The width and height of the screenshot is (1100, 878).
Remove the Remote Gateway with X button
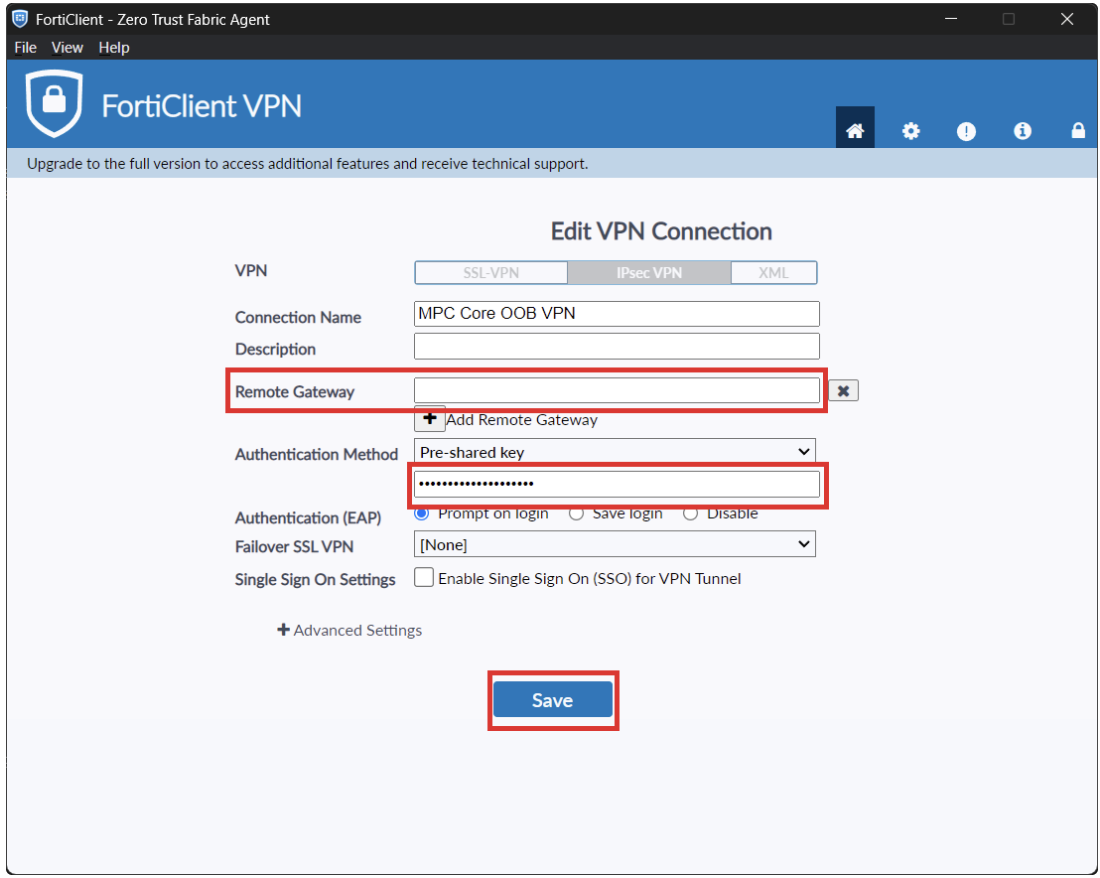click(843, 391)
